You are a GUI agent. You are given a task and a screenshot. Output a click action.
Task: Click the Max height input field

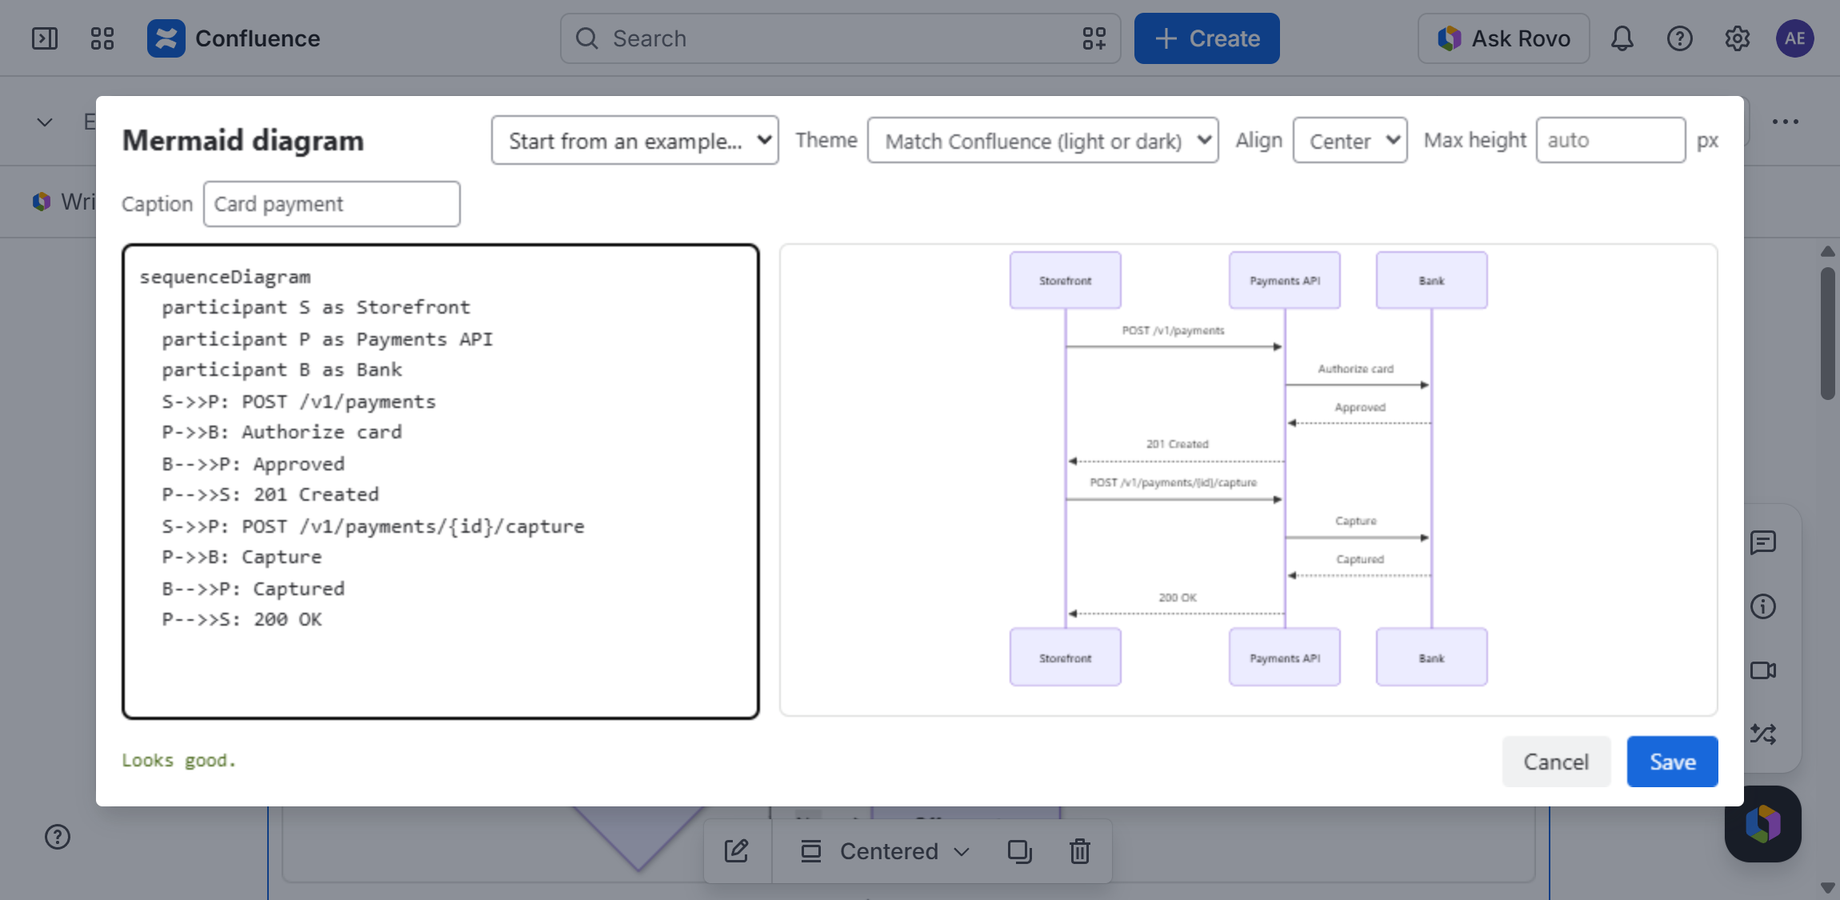coord(1611,140)
